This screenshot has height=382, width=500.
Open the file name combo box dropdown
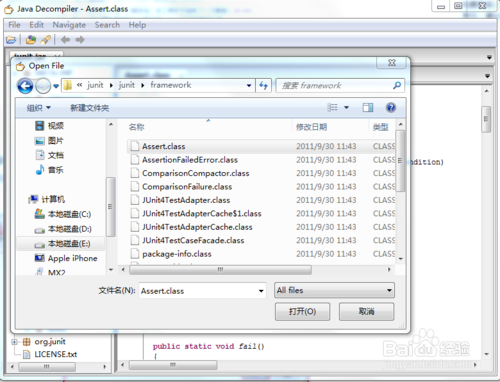(261, 291)
